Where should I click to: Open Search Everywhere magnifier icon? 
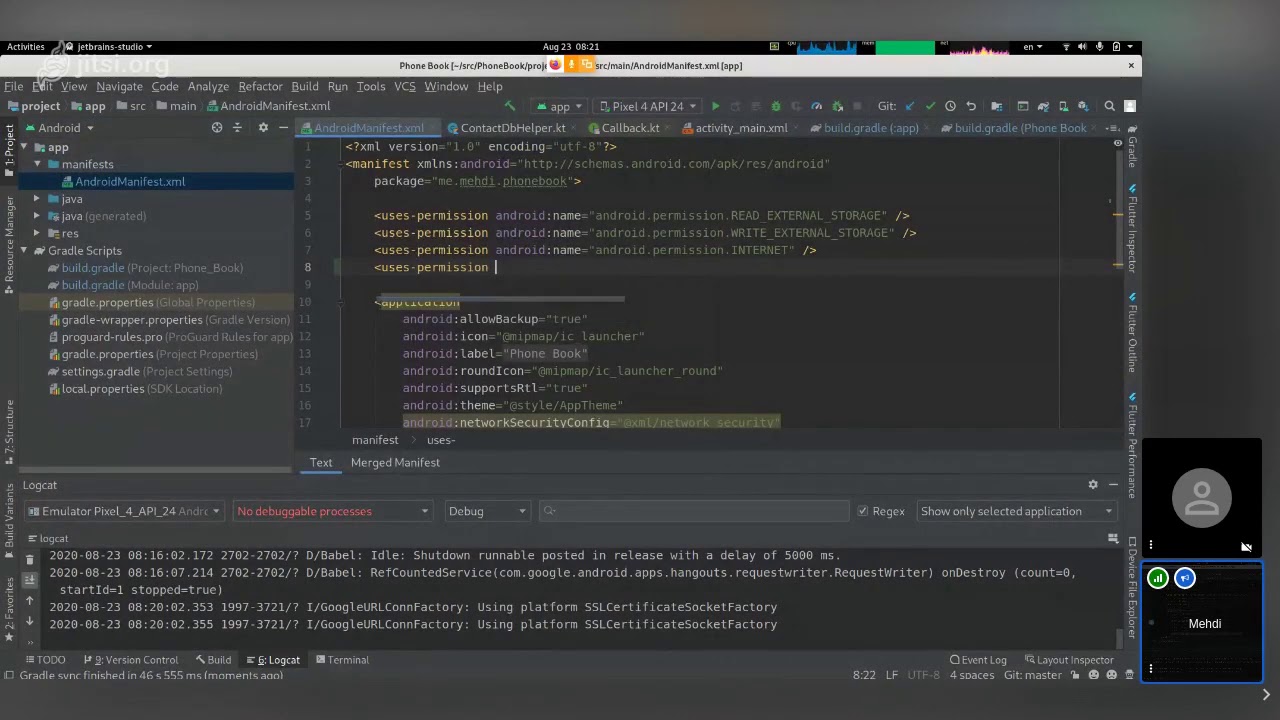click(1109, 106)
